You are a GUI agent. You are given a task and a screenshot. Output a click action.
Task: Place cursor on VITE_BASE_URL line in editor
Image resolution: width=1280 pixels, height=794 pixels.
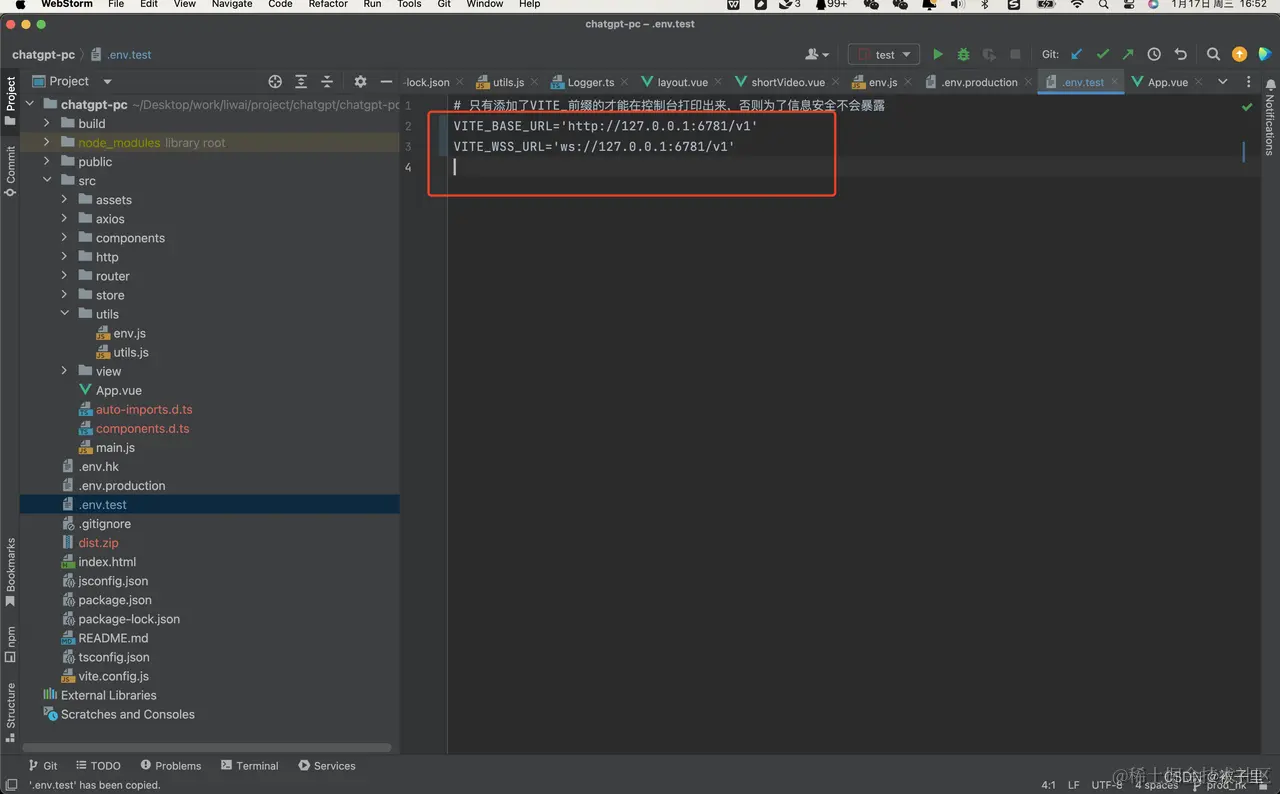(x=605, y=126)
